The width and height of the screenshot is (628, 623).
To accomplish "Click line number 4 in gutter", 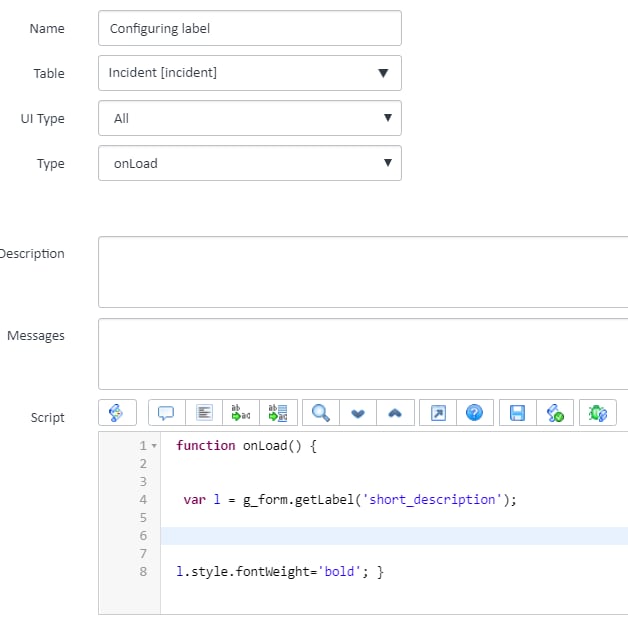I will [x=143, y=500].
